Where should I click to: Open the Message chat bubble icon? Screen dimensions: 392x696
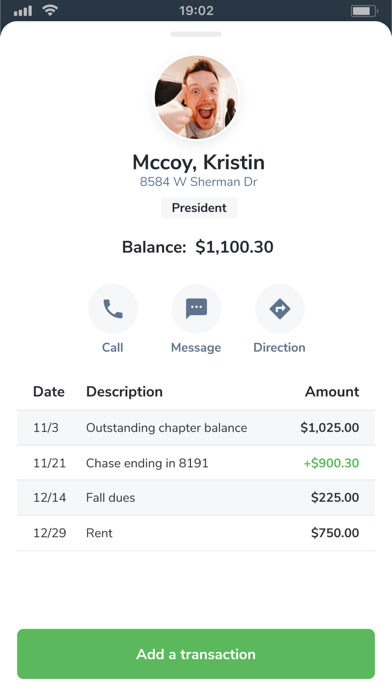[196, 309]
